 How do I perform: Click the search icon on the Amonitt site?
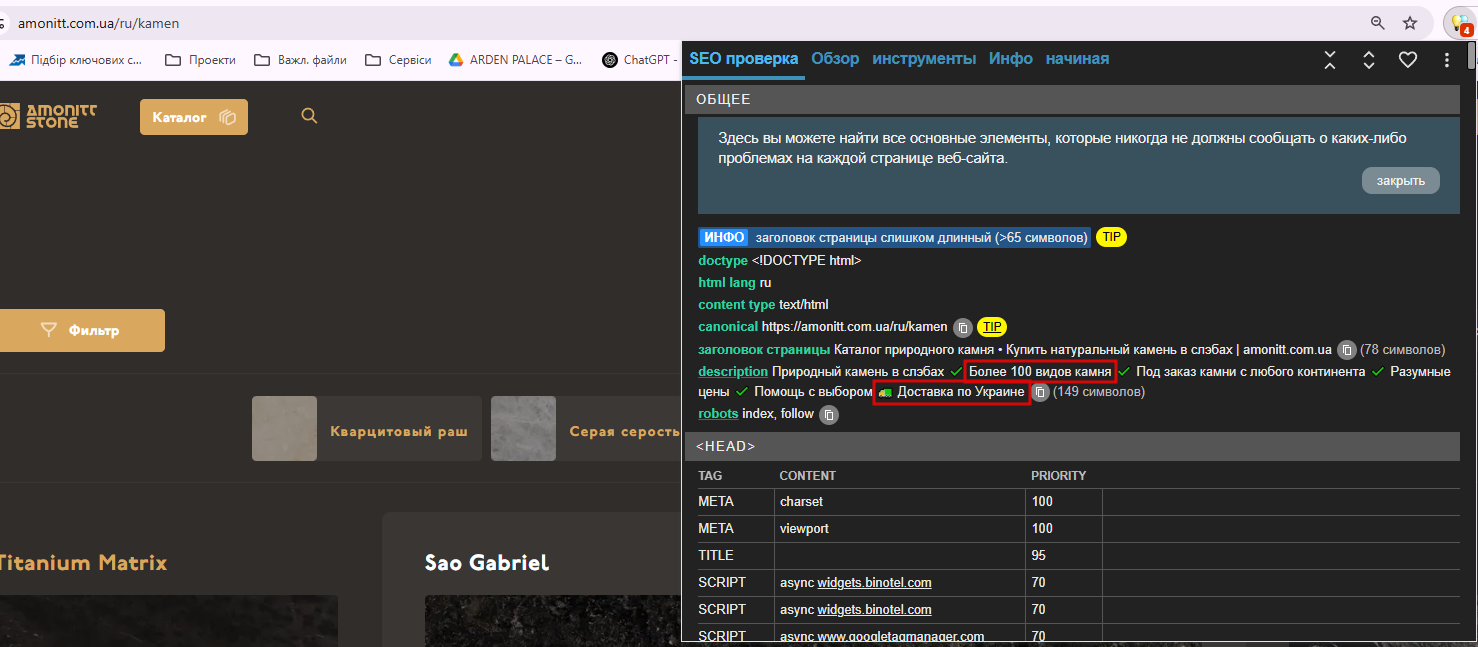click(x=309, y=116)
